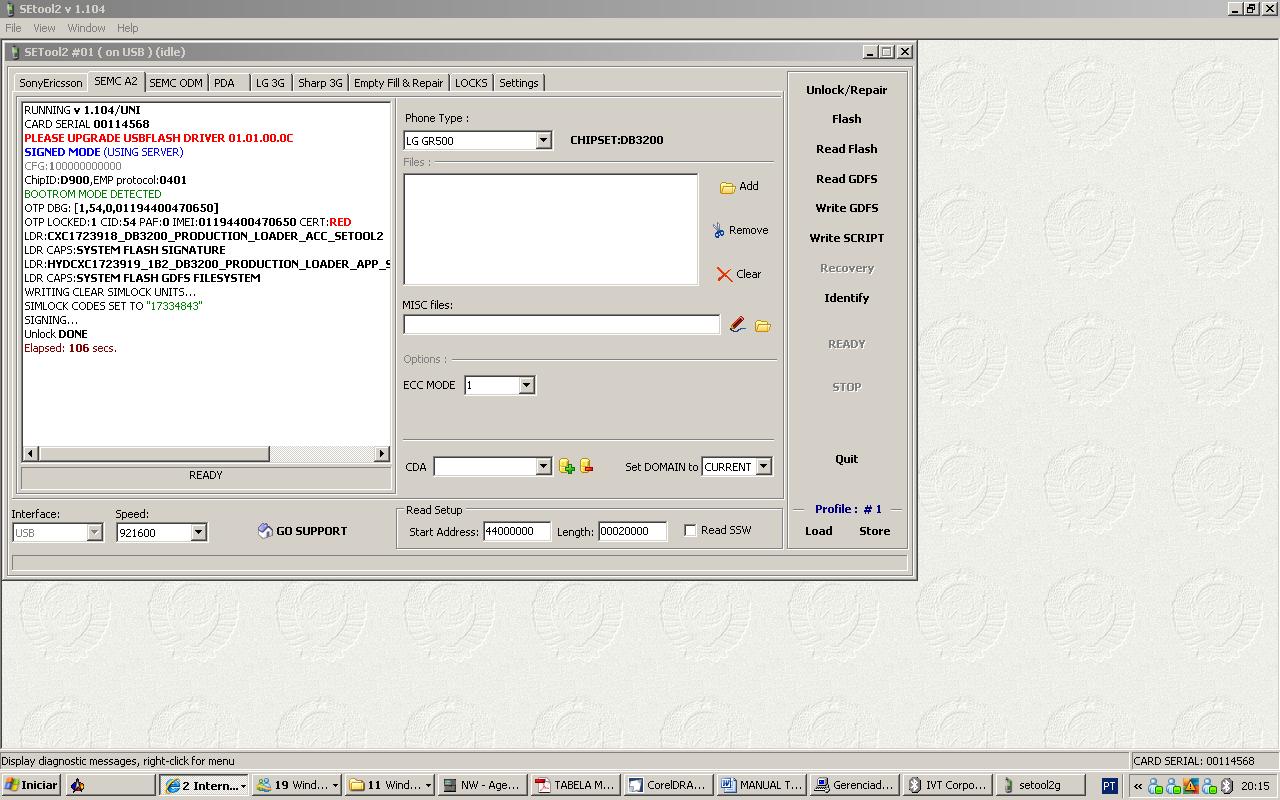Viewport: 1280px width, 800px height.
Task: Click the Read Flash button
Action: (846, 149)
